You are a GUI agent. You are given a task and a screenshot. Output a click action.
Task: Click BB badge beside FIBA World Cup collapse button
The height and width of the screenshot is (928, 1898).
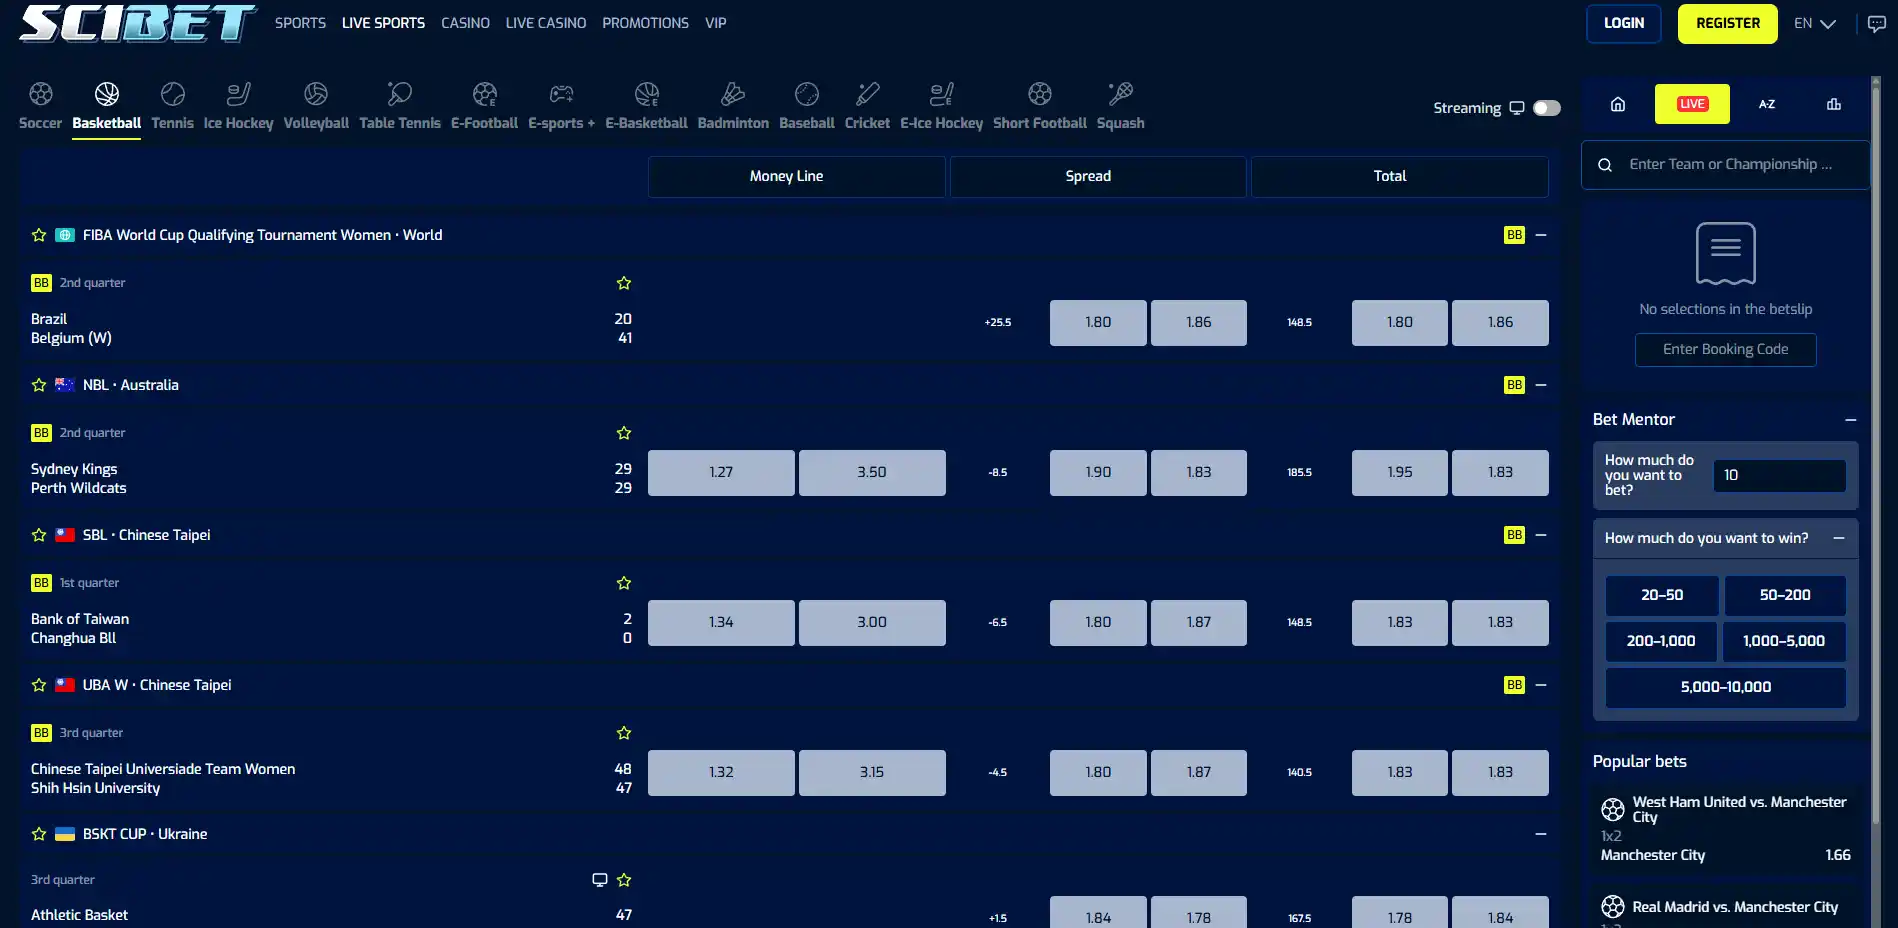coord(1514,235)
